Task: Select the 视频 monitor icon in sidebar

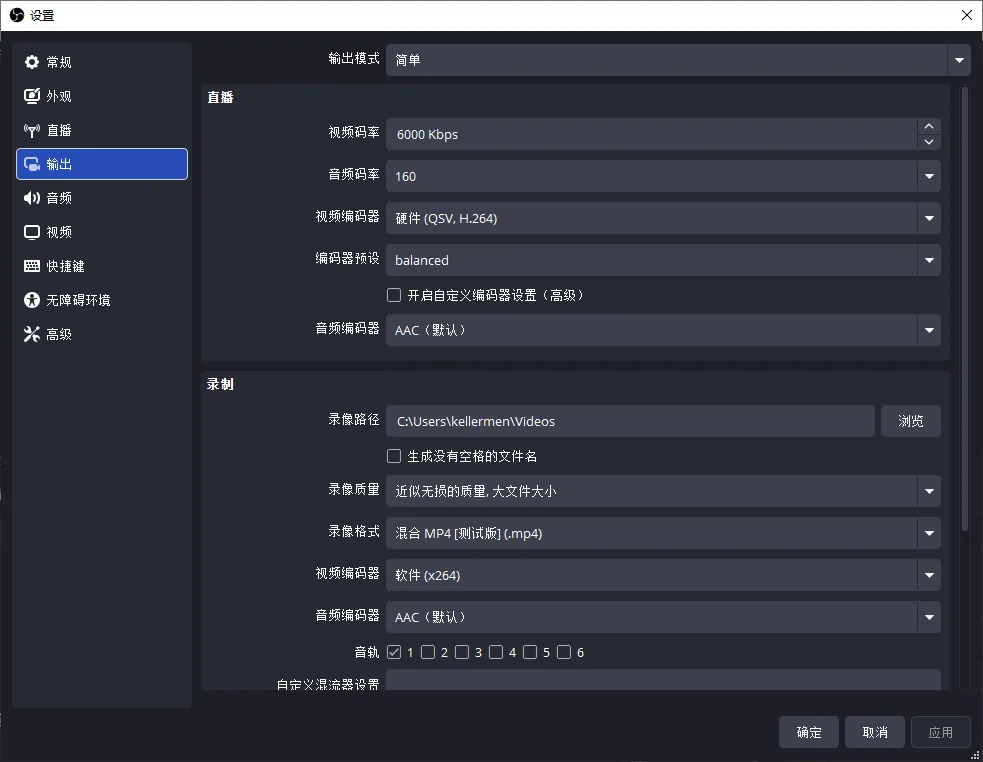Action: (x=32, y=232)
